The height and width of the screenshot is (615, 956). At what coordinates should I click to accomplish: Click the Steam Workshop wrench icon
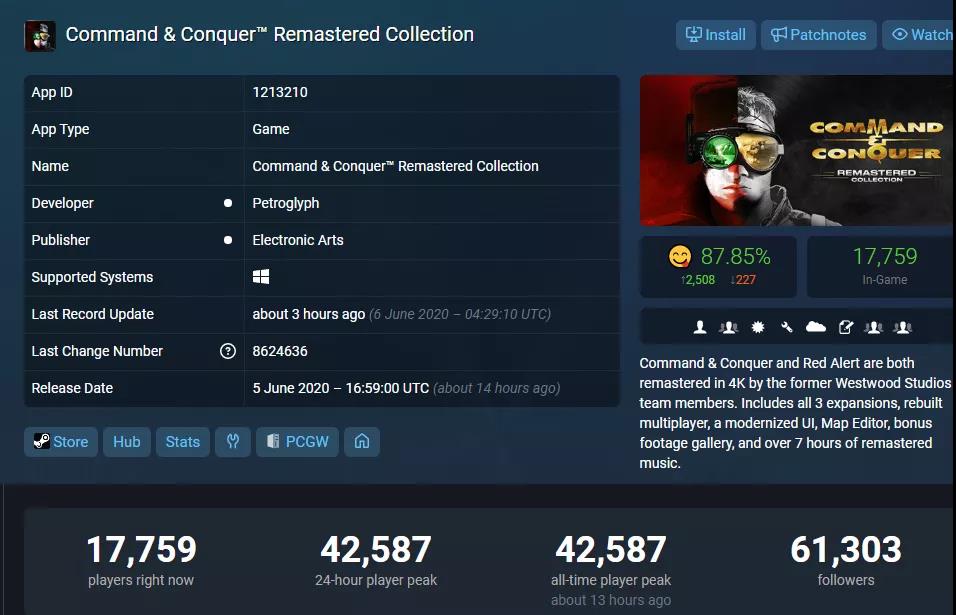(x=787, y=327)
